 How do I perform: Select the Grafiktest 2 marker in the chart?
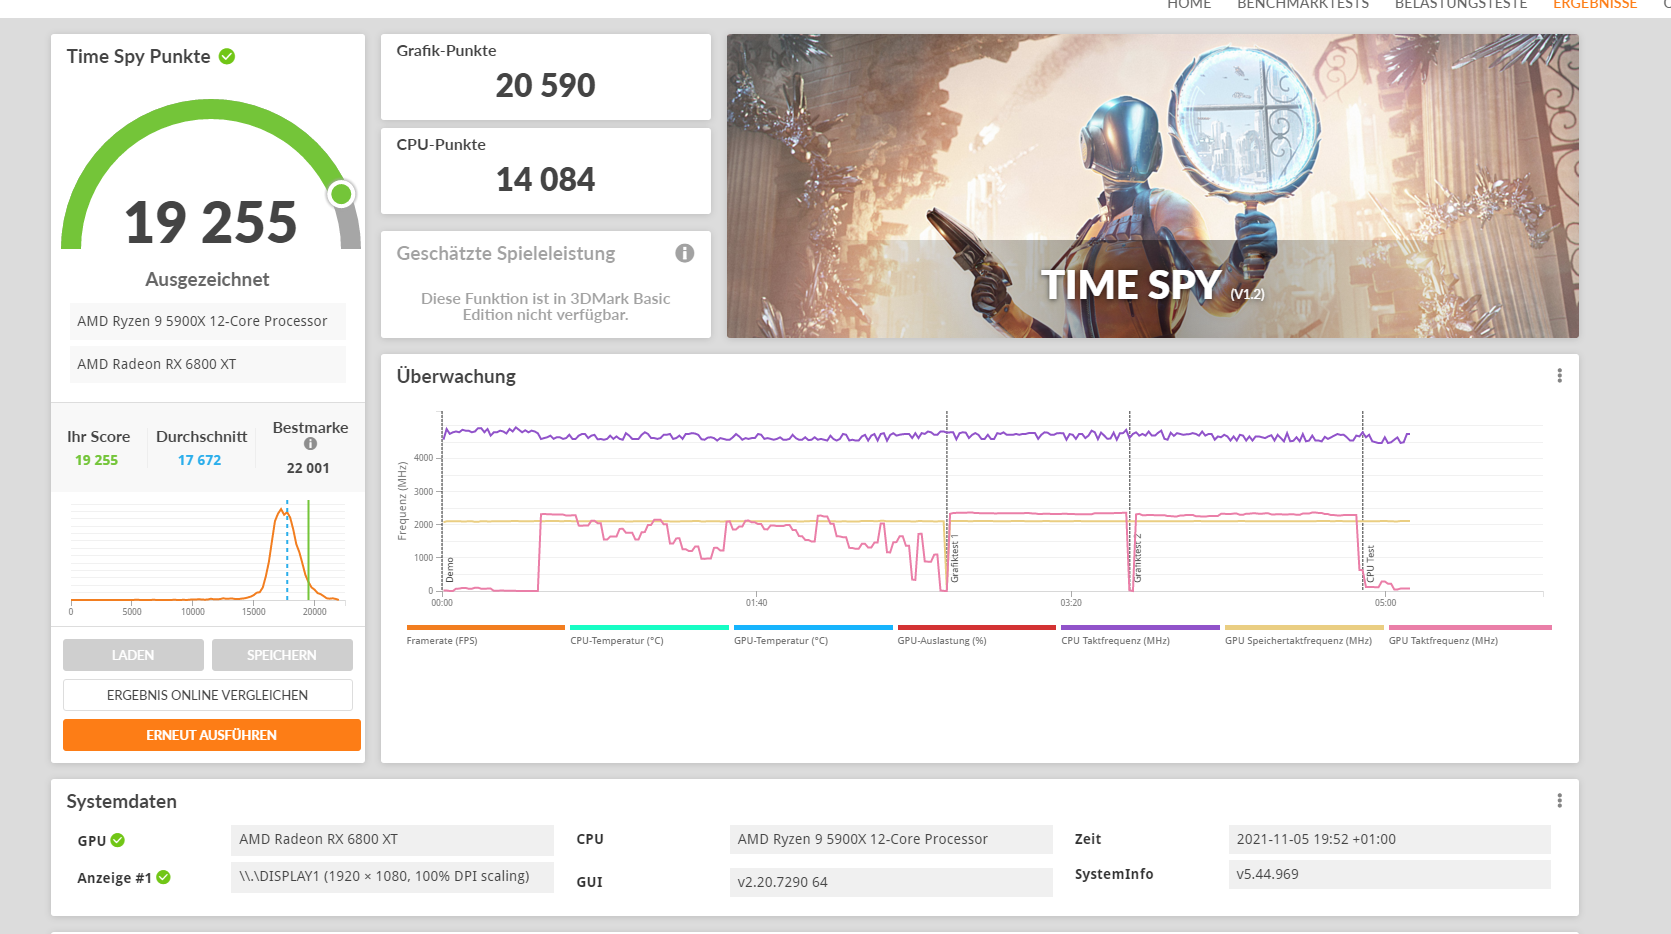1138,560
